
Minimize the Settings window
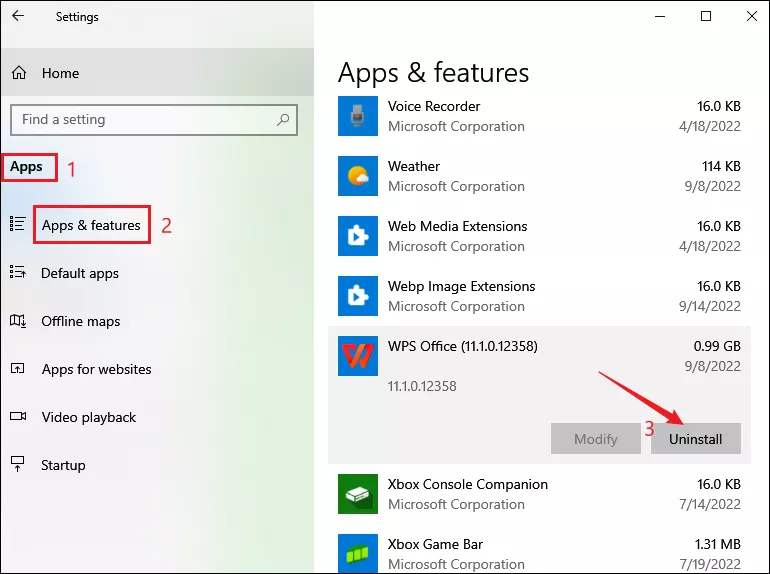(660, 16)
